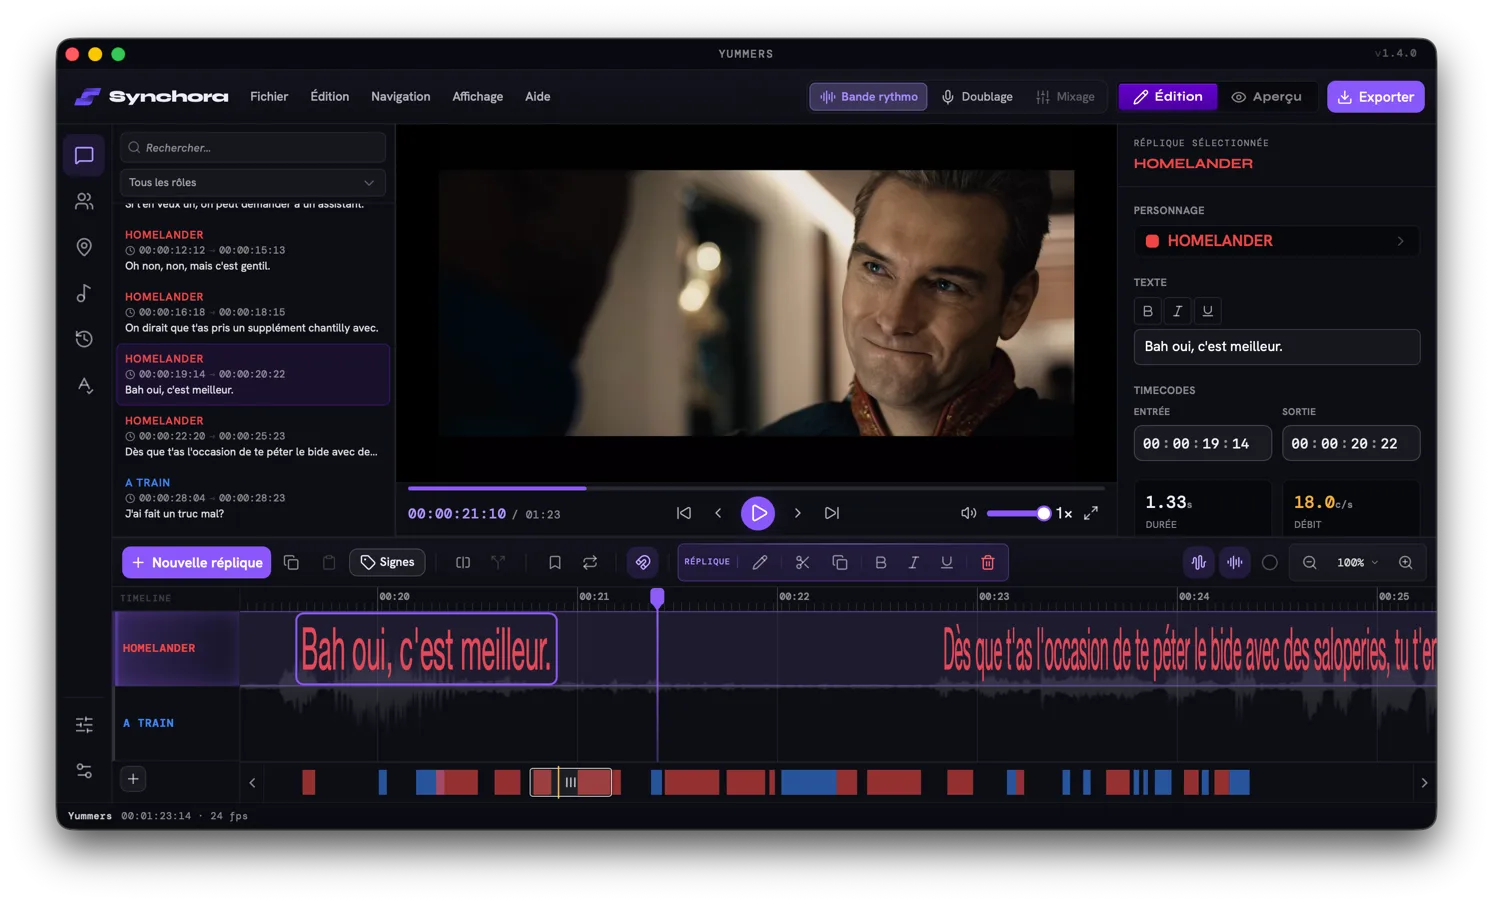
Task: Skip to the start of the video
Action: [x=684, y=513]
